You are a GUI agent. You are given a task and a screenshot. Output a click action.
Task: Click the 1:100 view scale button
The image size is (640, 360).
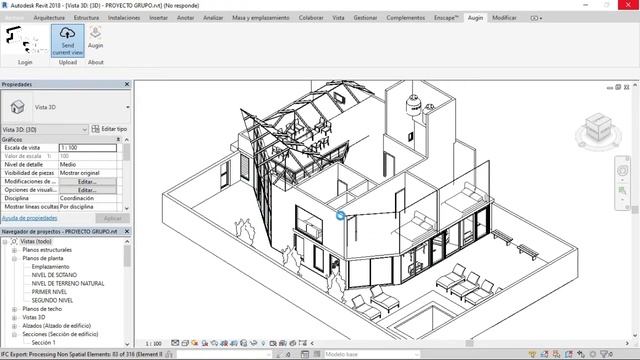click(153, 343)
